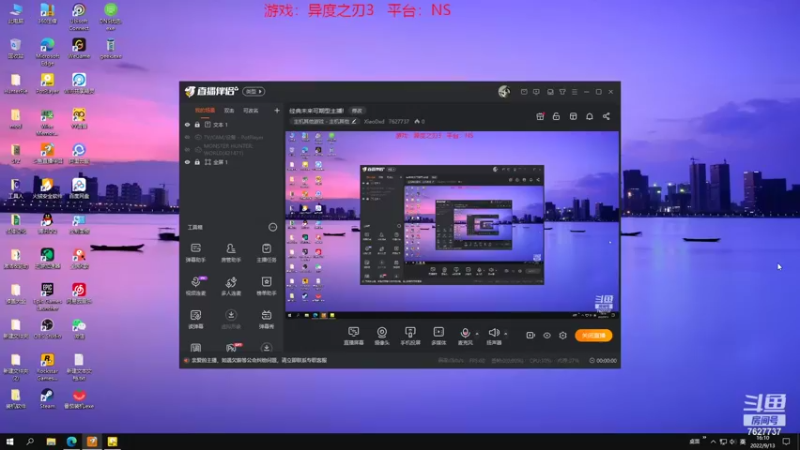Add a 摄像头 camera source
Image resolution: width=800 pixels, height=450 pixels.
[382, 336]
